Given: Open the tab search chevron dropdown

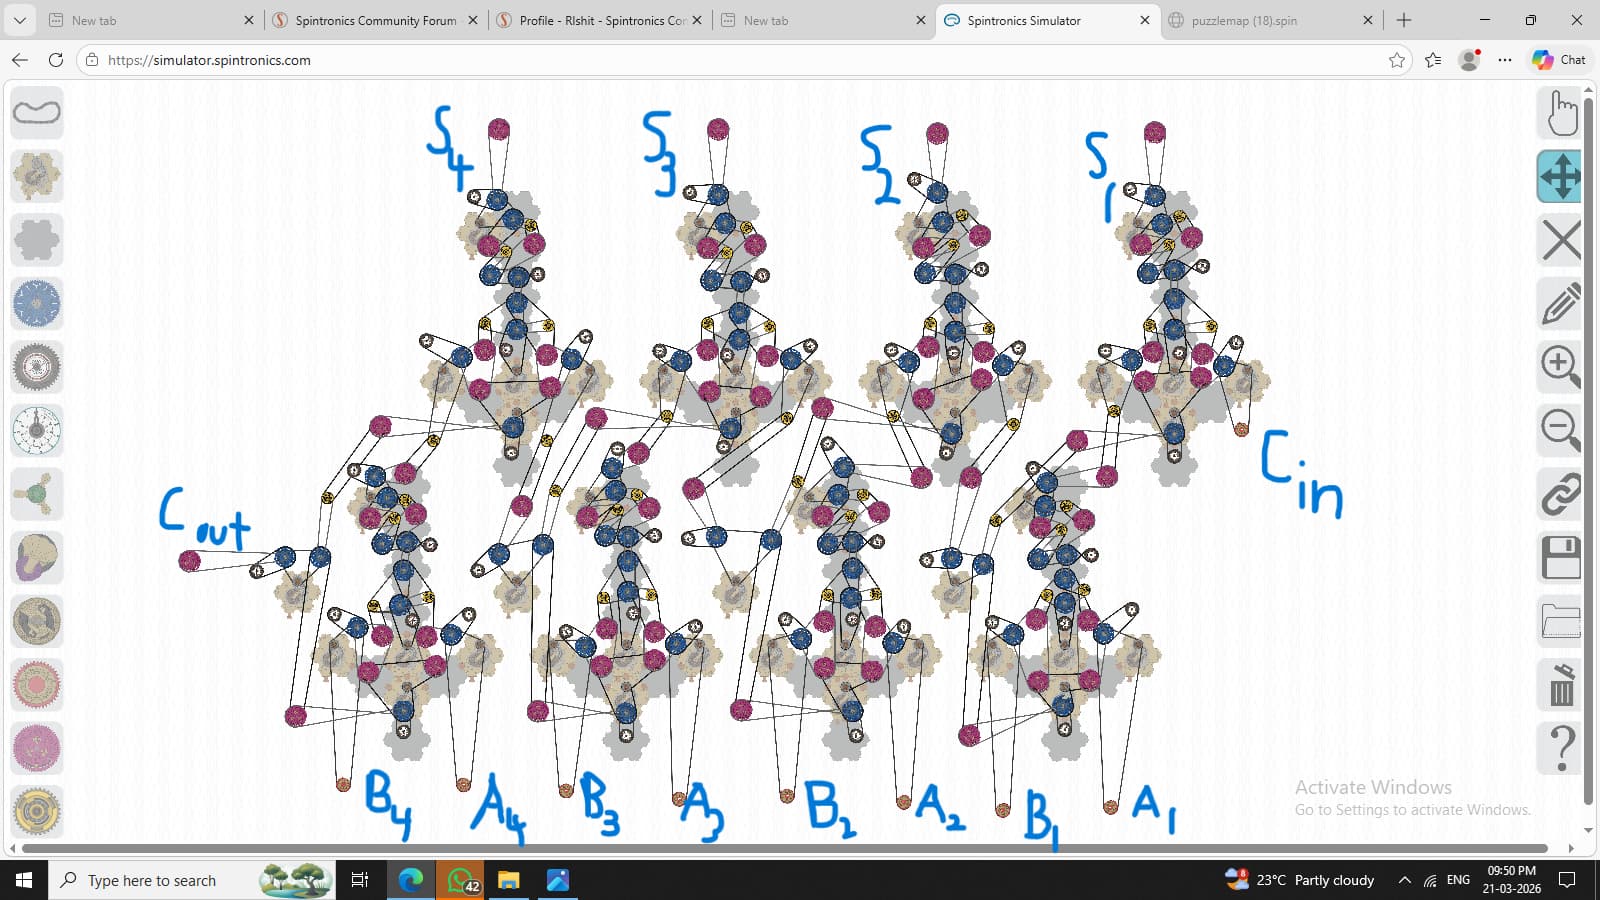Looking at the screenshot, I should 18,20.
